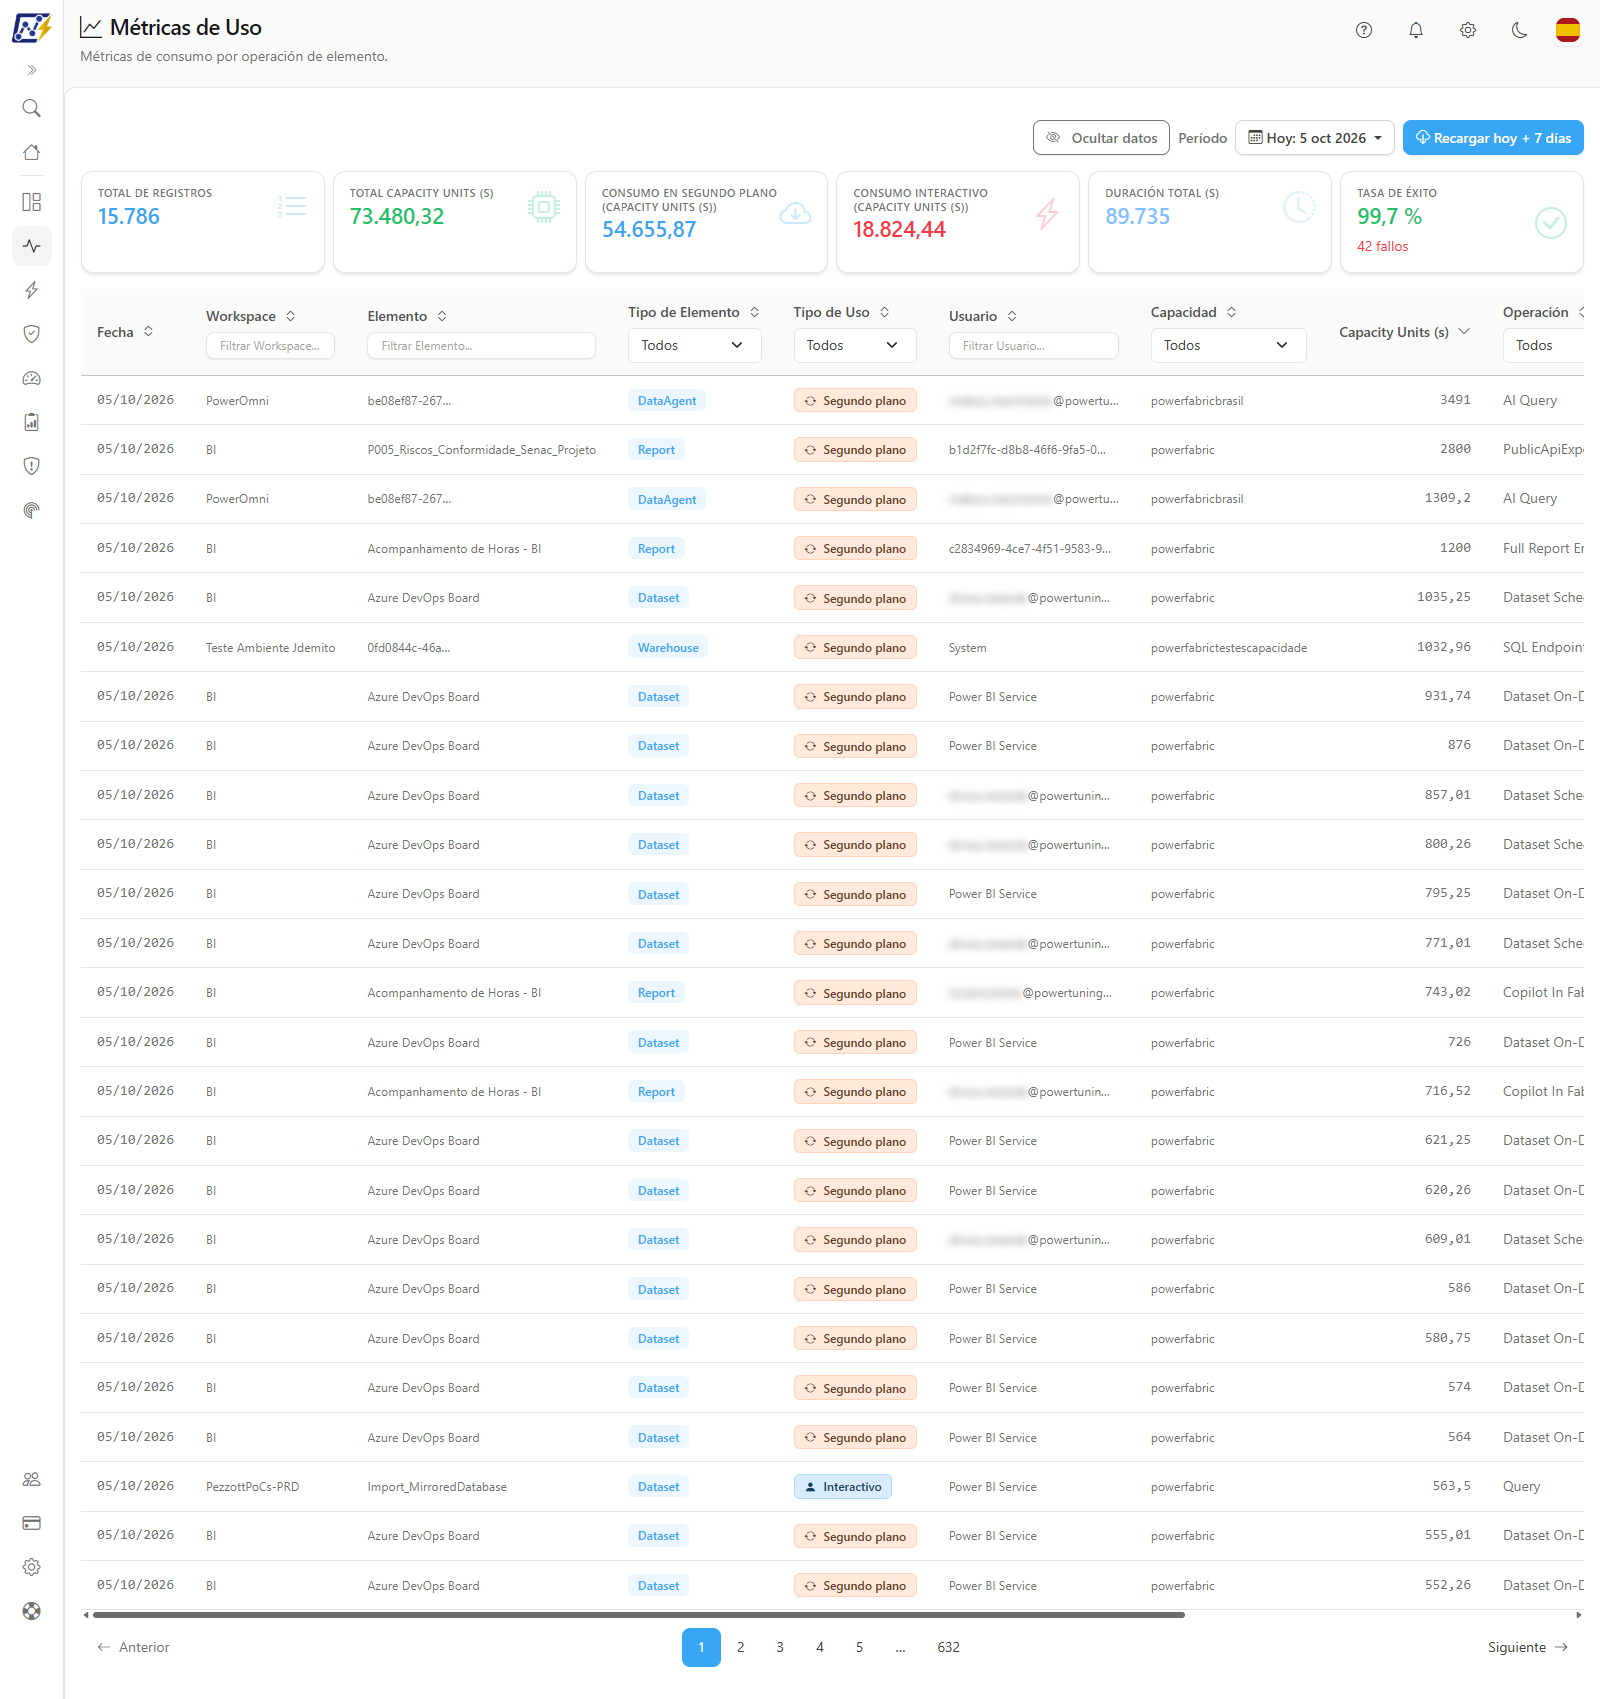Viewport: 1600px width, 1699px height.
Task: Open the shield alert sidebar icon
Action: click(x=31, y=466)
